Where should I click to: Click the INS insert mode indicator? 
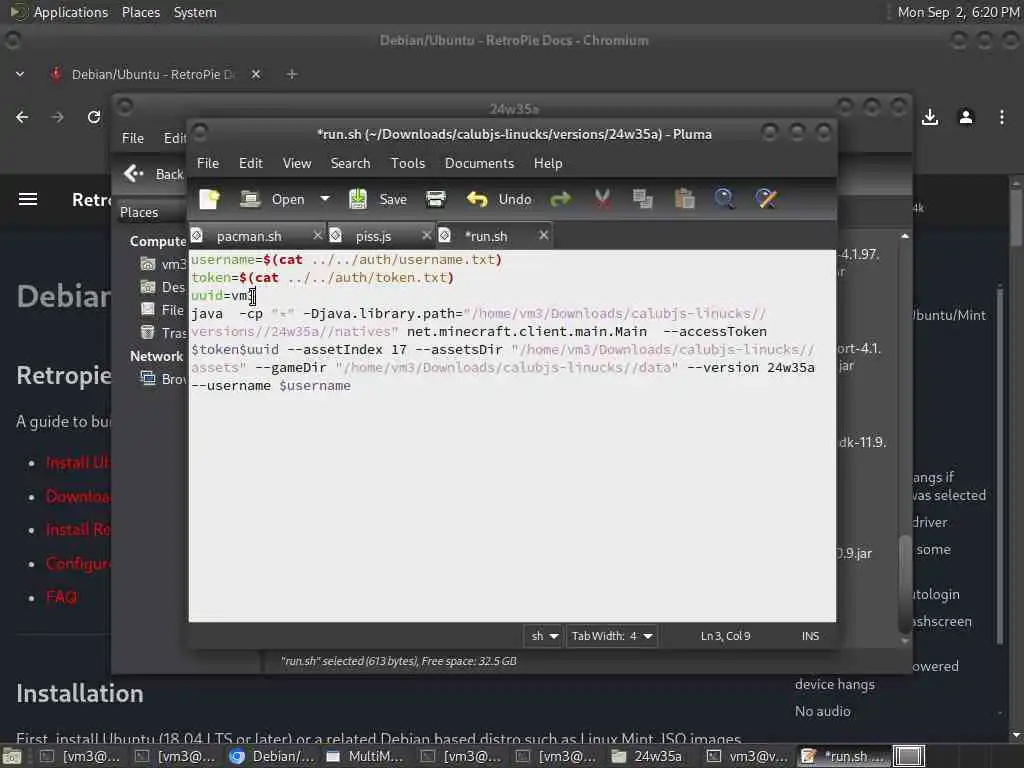point(810,636)
